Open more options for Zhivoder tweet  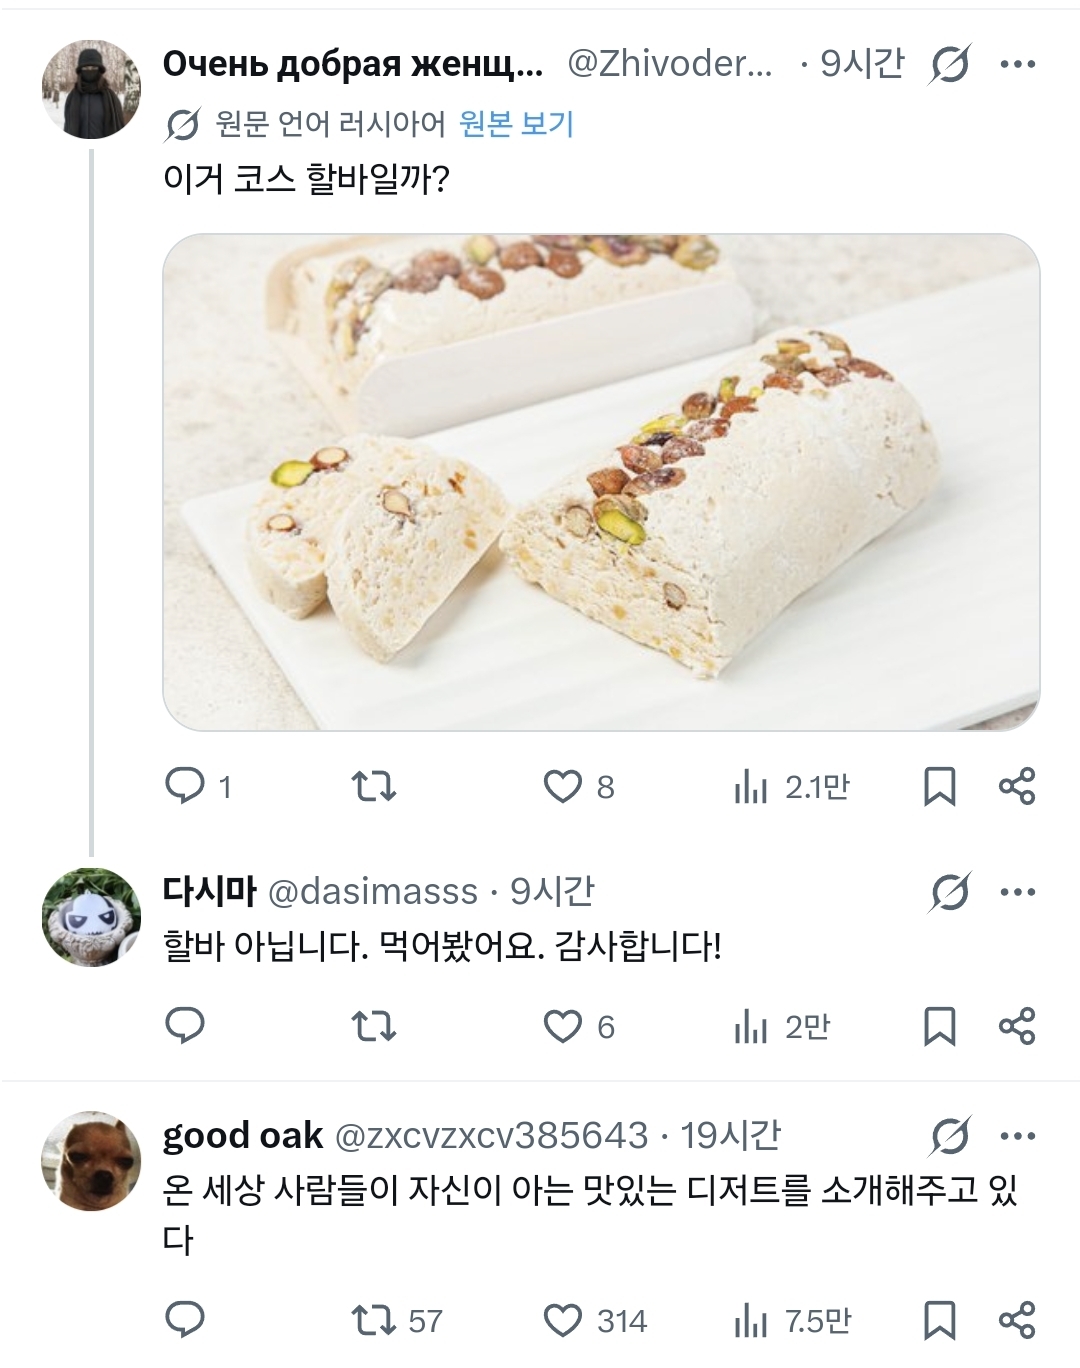click(x=1017, y=65)
